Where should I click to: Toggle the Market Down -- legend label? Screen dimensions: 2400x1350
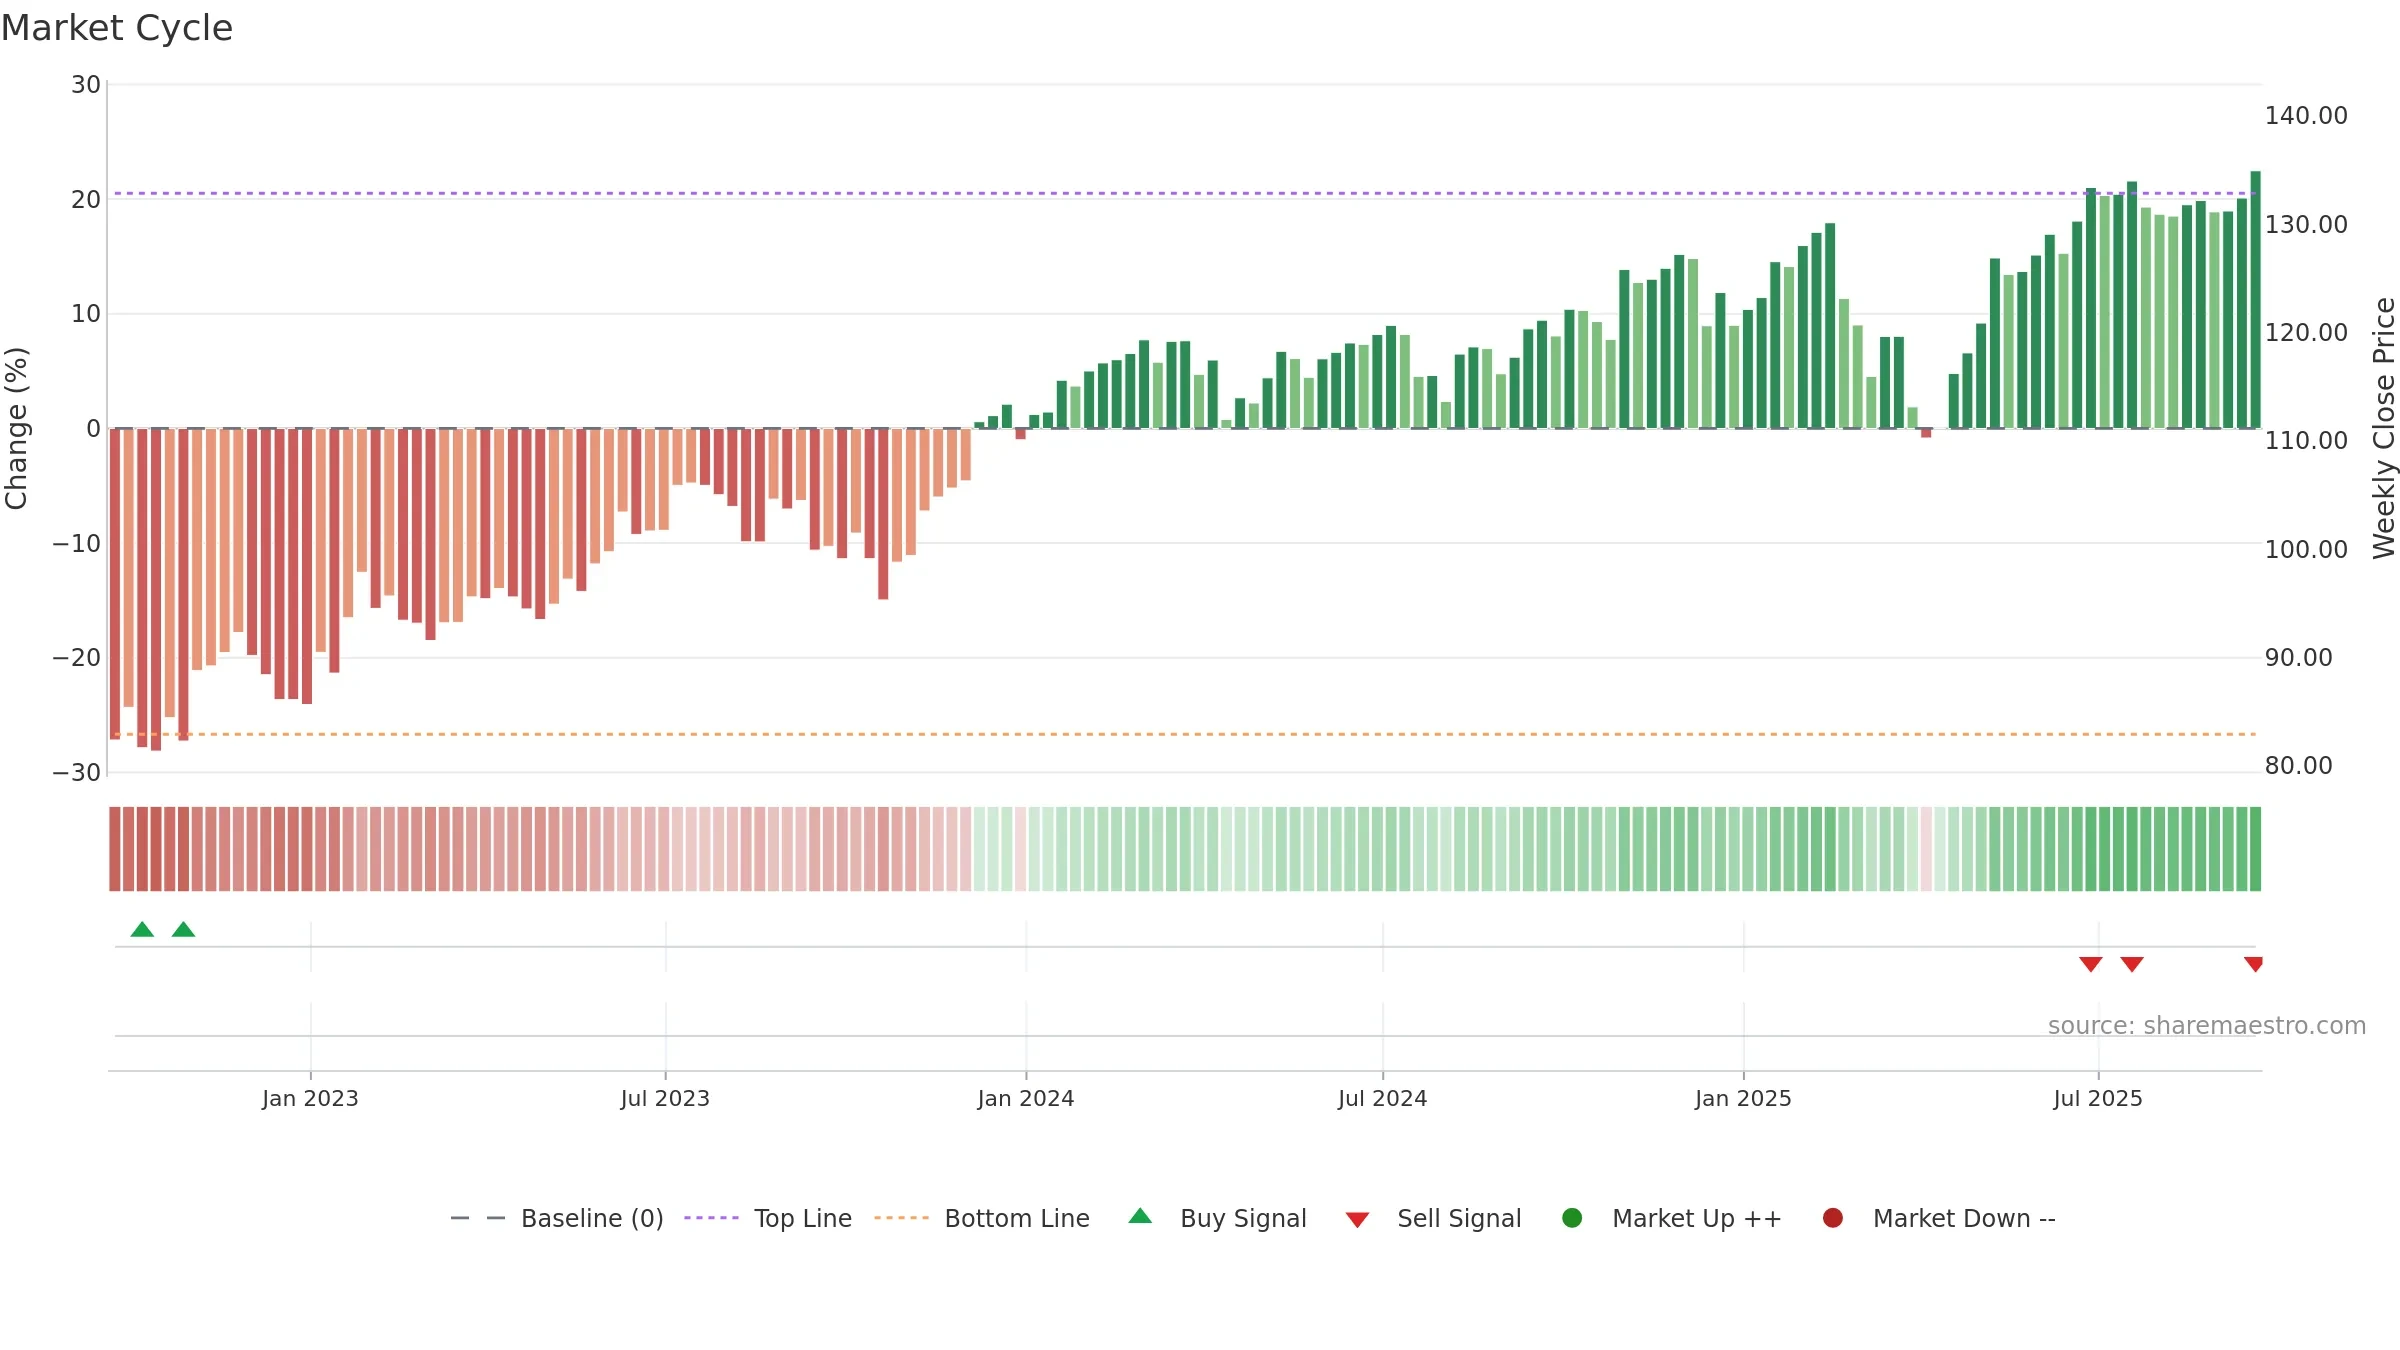[x=1964, y=1218]
